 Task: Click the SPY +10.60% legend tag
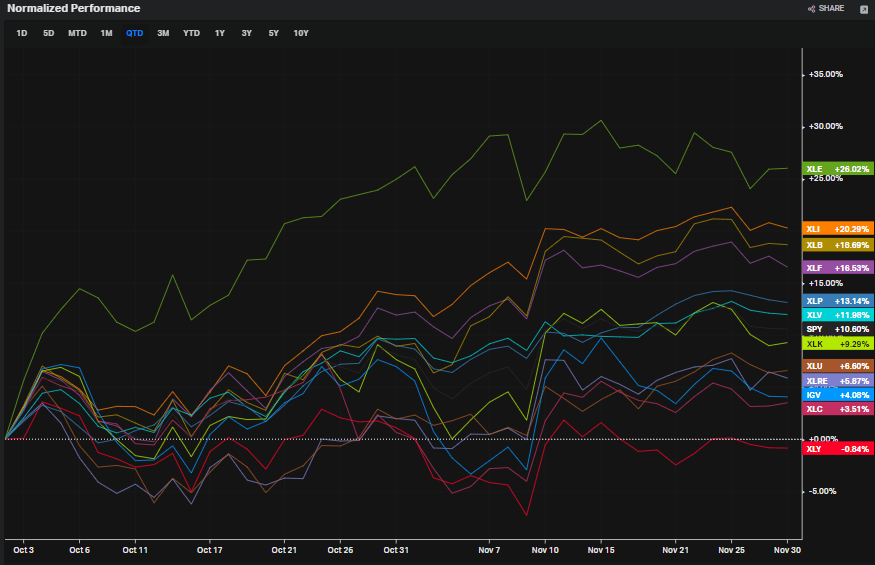tap(838, 329)
